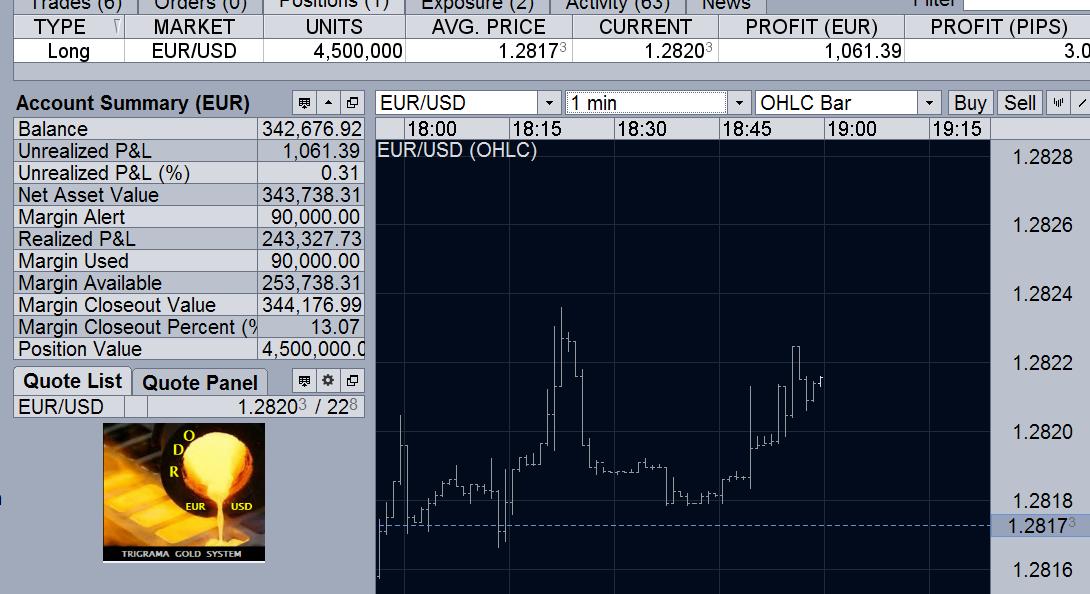Sort by CURRENT column header
This screenshot has width=1090, height=594.
click(x=645, y=27)
